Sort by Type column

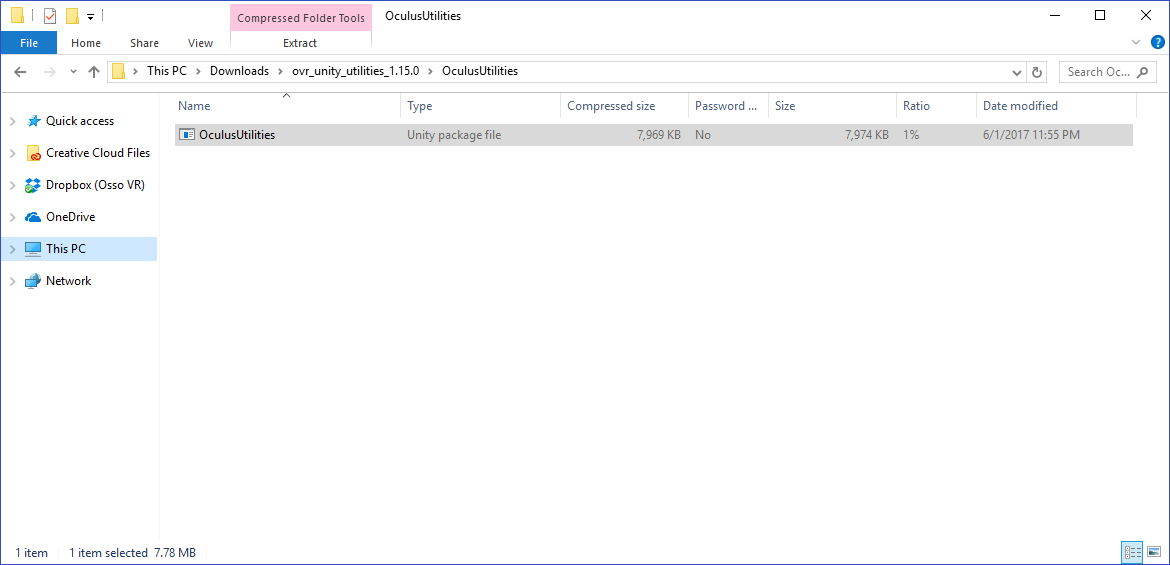pos(481,106)
